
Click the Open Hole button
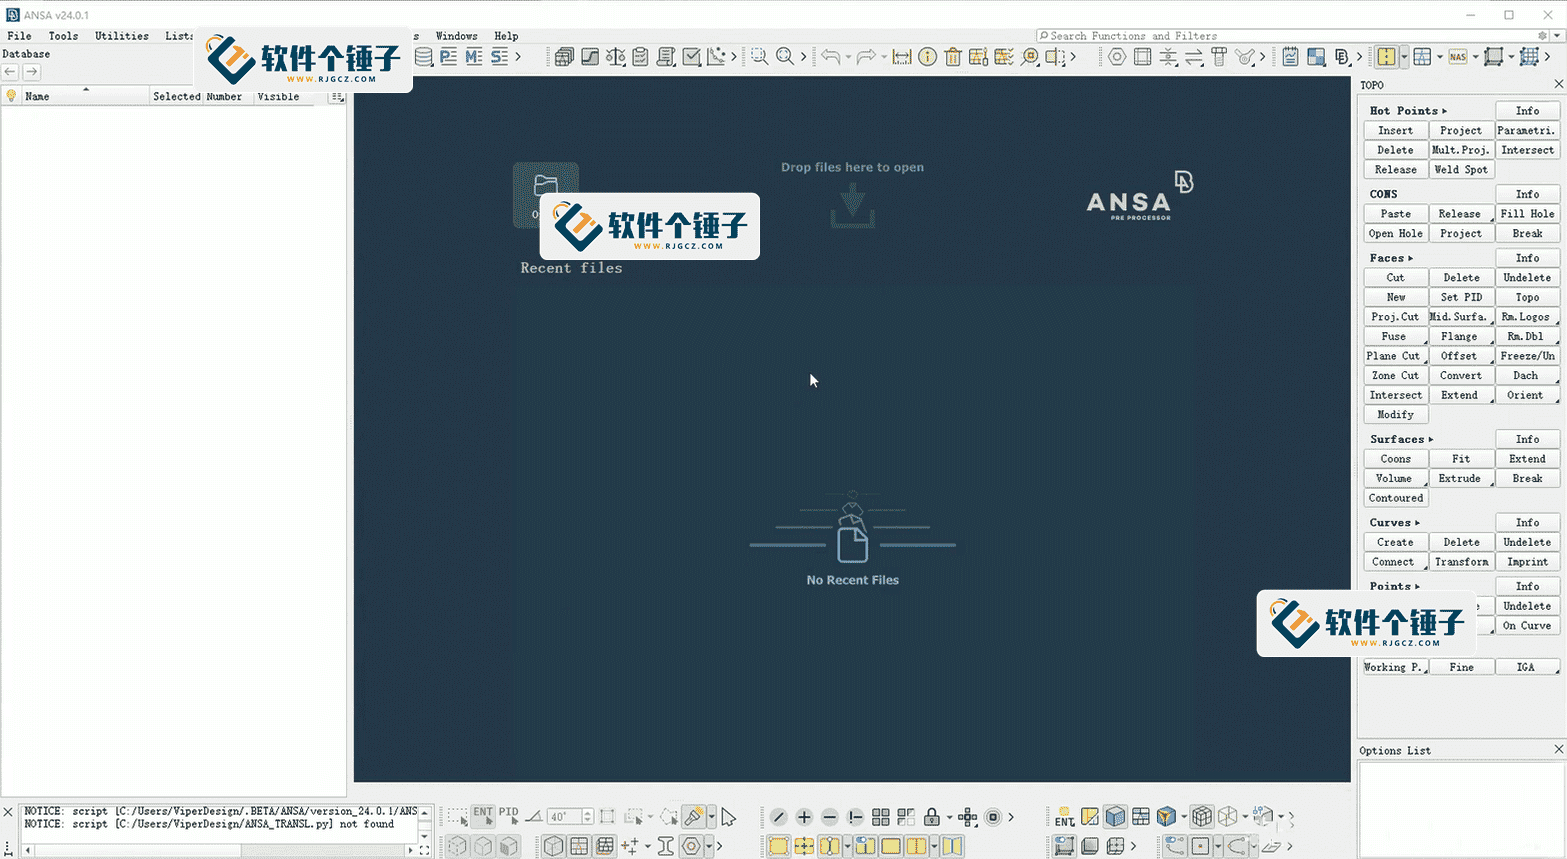[1395, 234]
